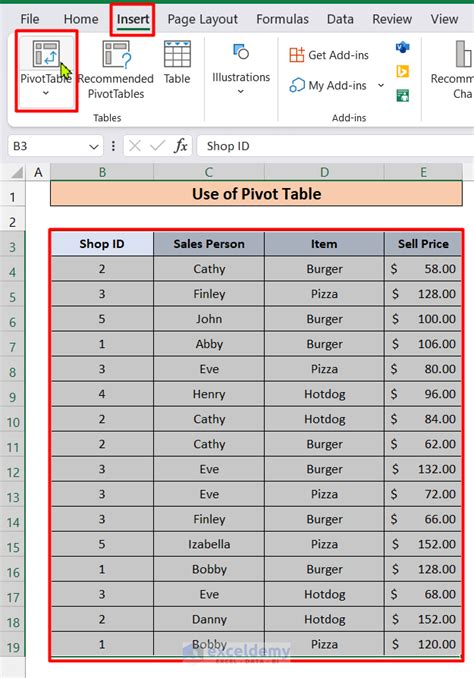Viewport: 474px width, 678px height.
Task: Select the Izabella cell
Action: [209, 544]
